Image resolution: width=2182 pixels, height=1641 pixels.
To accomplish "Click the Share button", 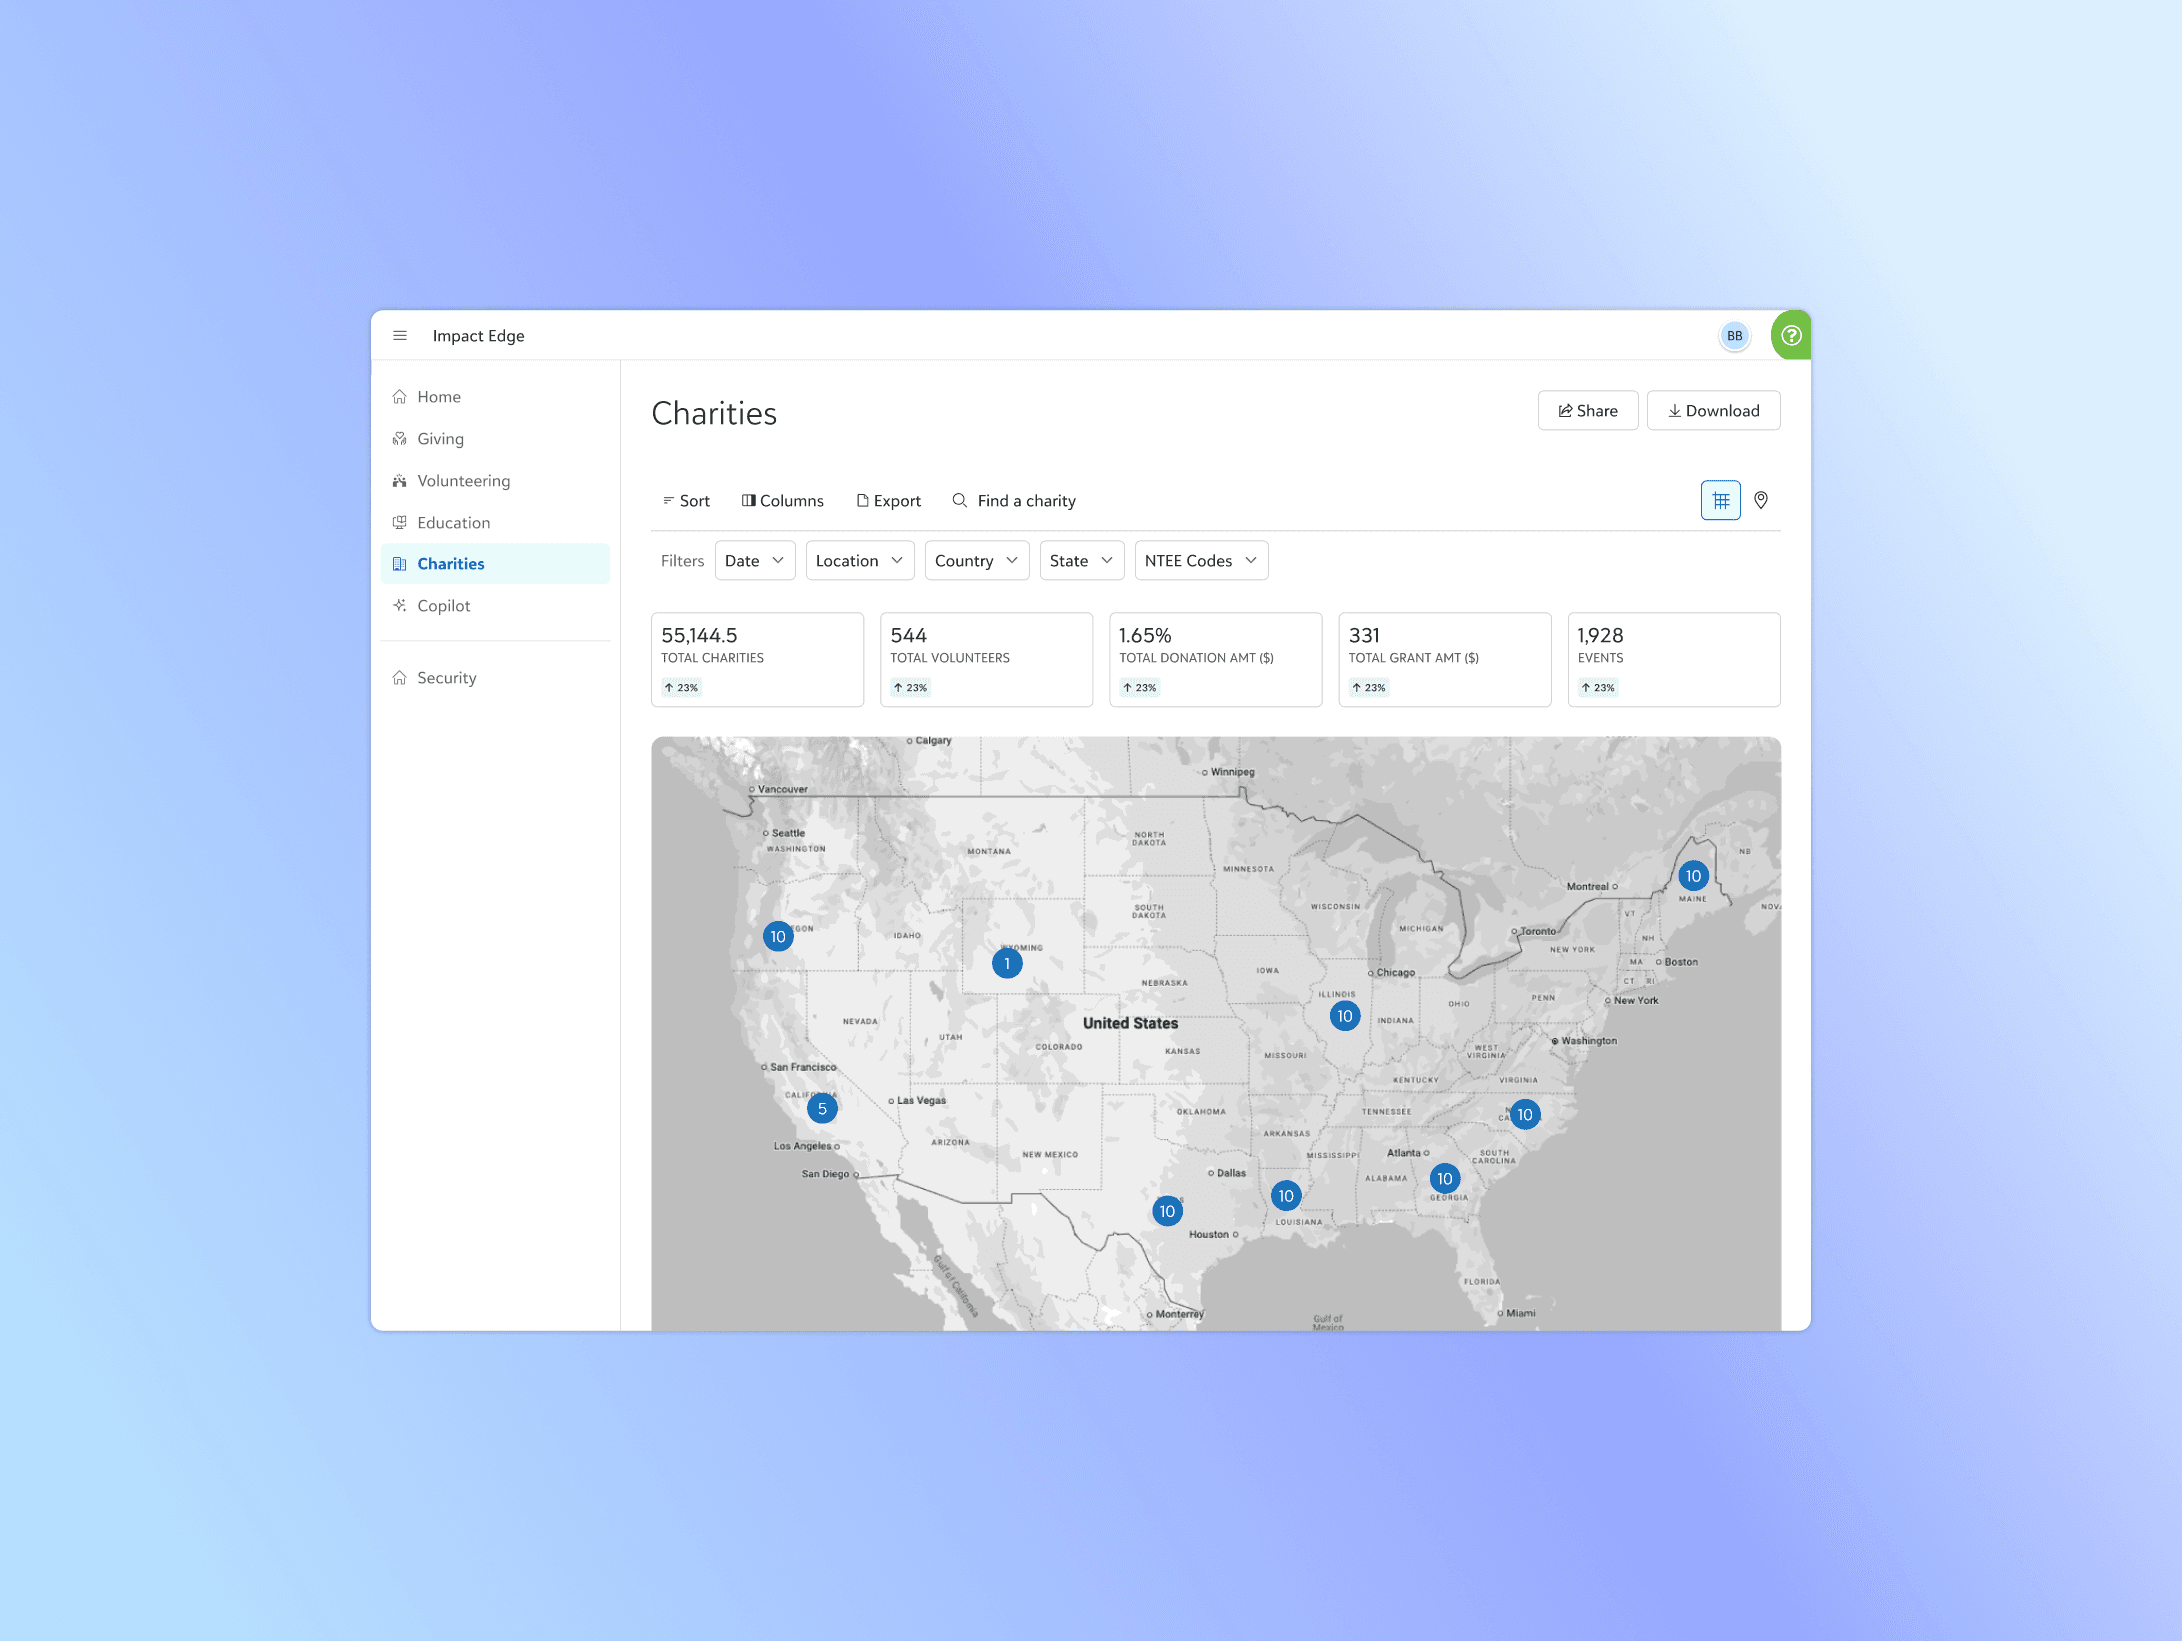I will (1587, 411).
